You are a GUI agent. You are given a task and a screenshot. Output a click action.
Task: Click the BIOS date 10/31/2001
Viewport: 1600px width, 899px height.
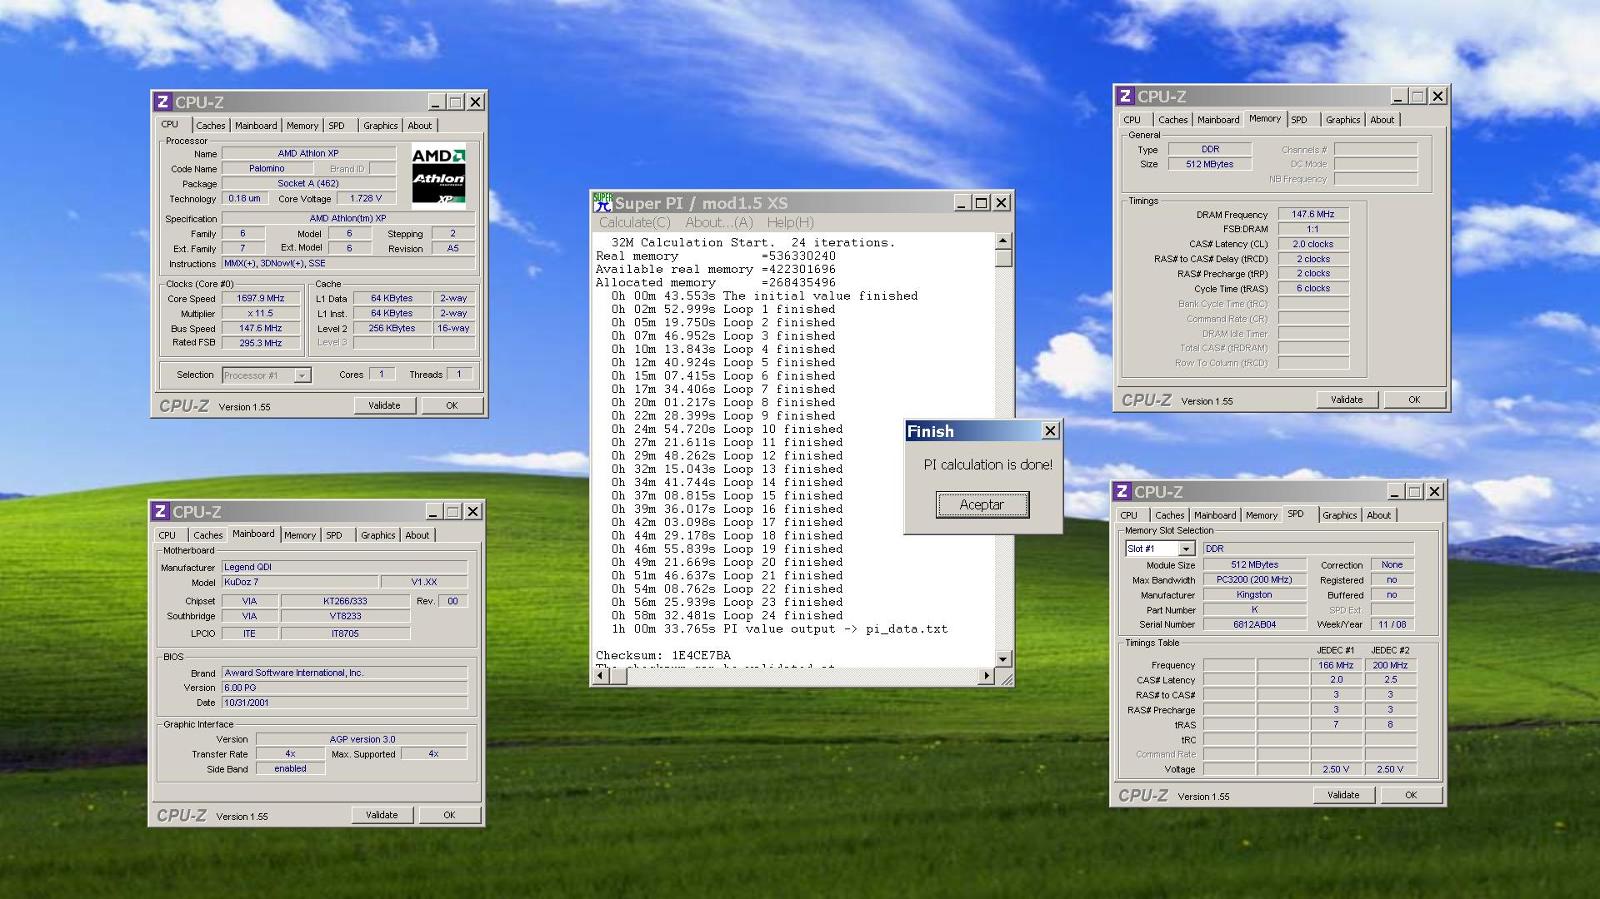344,703
